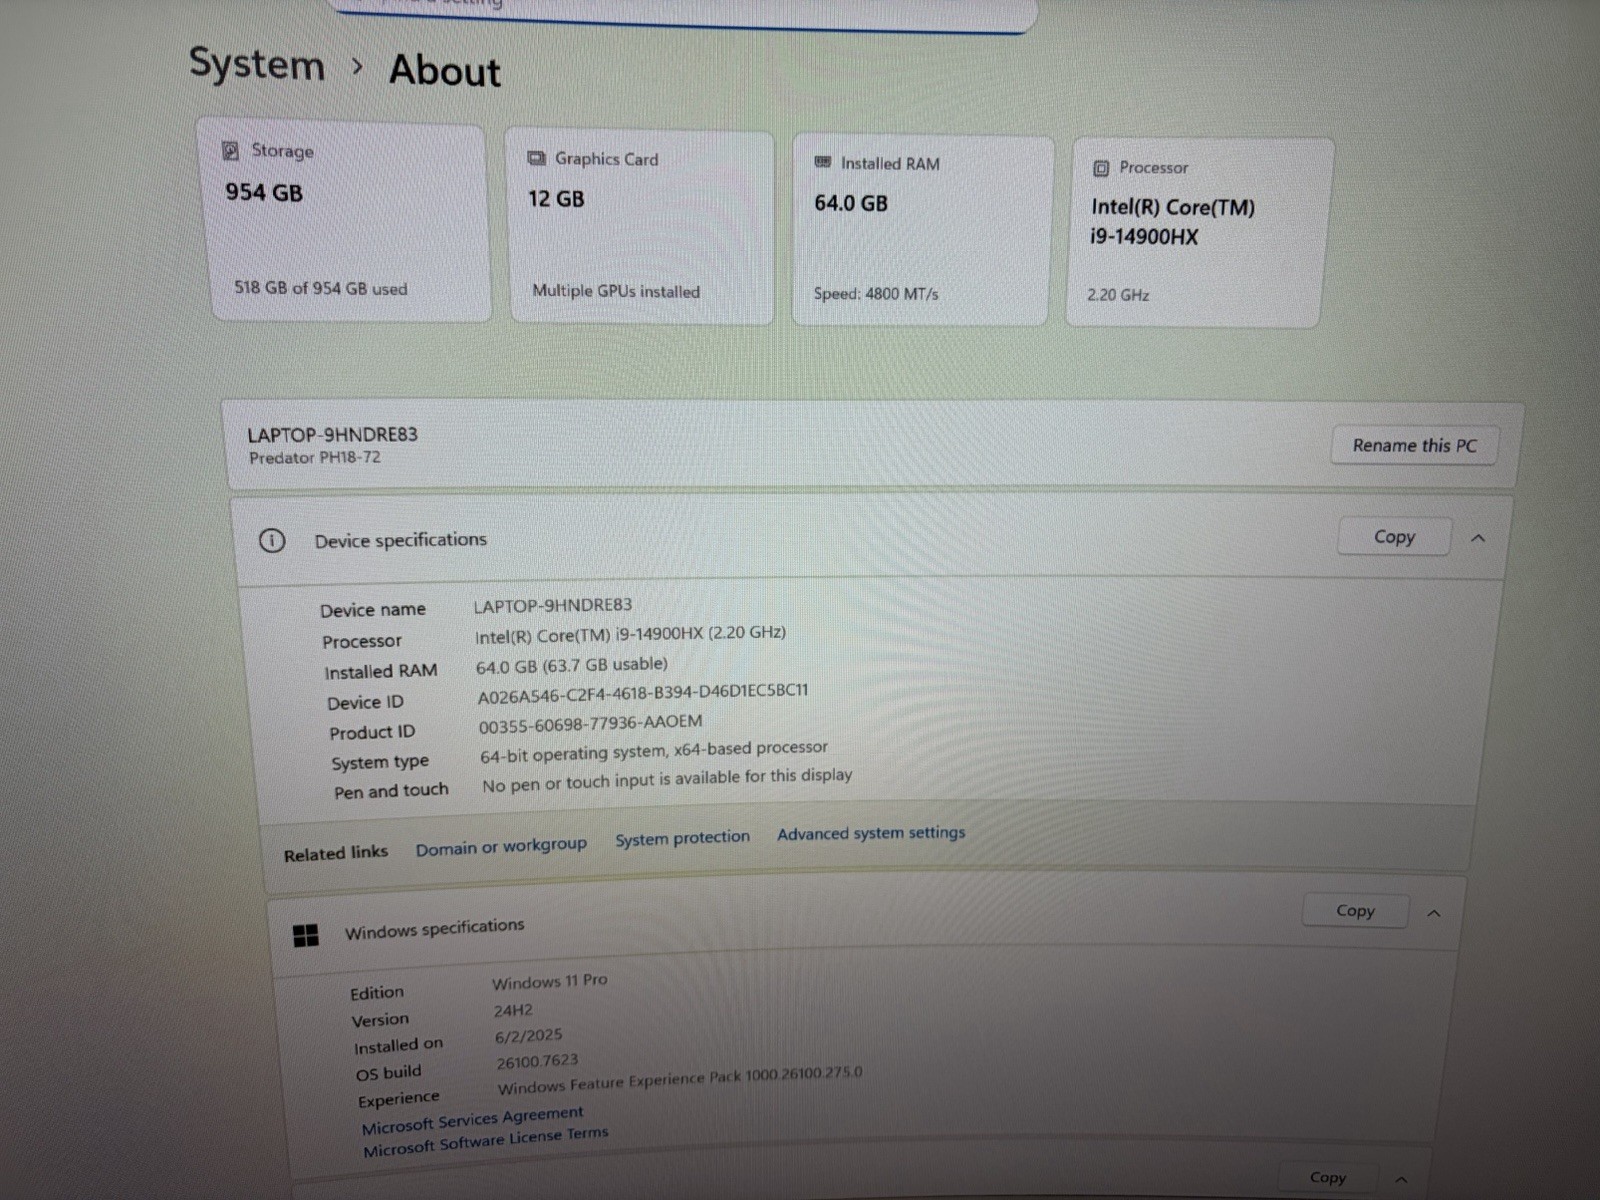Click the Predator PH18-72 model text
The image size is (1600, 1200).
(x=314, y=458)
